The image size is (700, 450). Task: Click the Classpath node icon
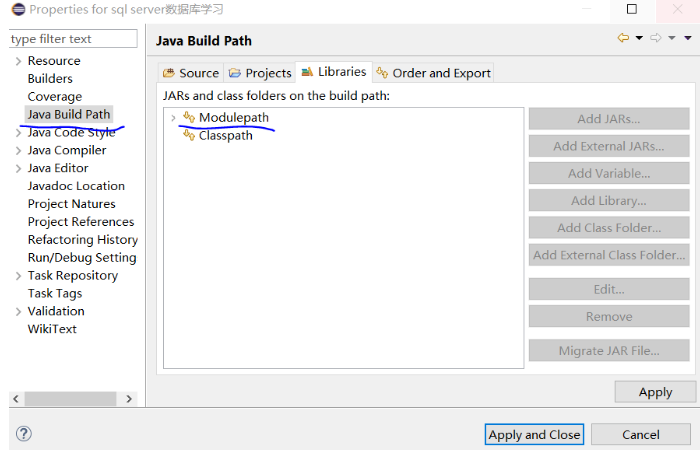189,135
